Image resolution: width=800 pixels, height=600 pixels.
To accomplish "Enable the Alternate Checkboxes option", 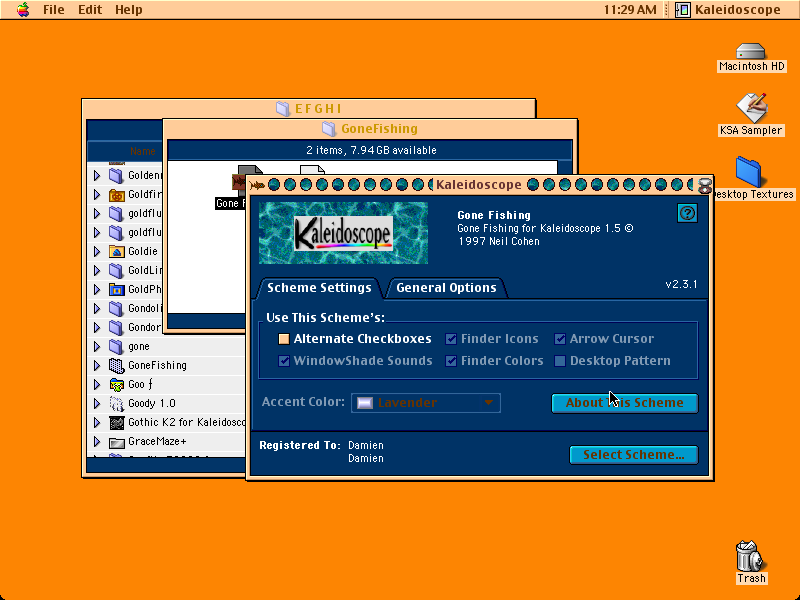I will (x=284, y=339).
